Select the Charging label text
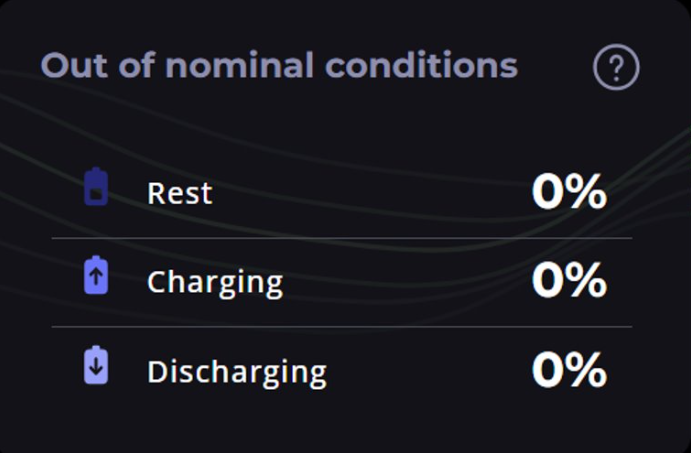The height and width of the screenshot is (453, 691). [x=215, y=283]
